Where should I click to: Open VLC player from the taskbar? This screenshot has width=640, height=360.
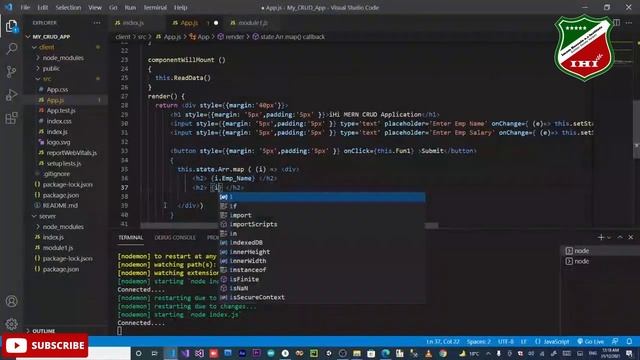tap(429, 353)
